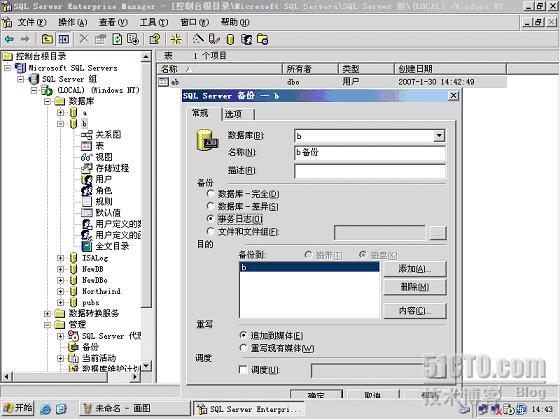The height and width of the screenshot is (420, 560).
Task: Click the Internet Explorer quick launch icon
Action: click(x=45, y=409)
